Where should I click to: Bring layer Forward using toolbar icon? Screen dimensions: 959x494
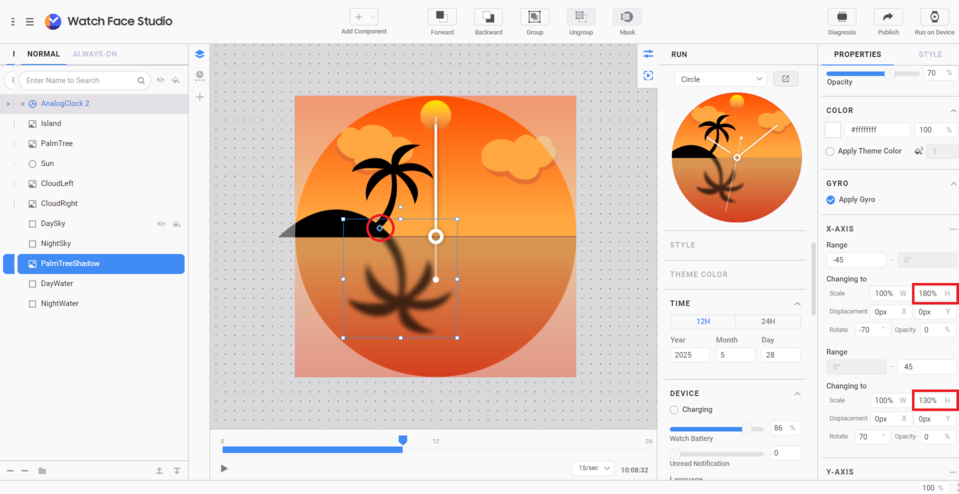[442, 17]
